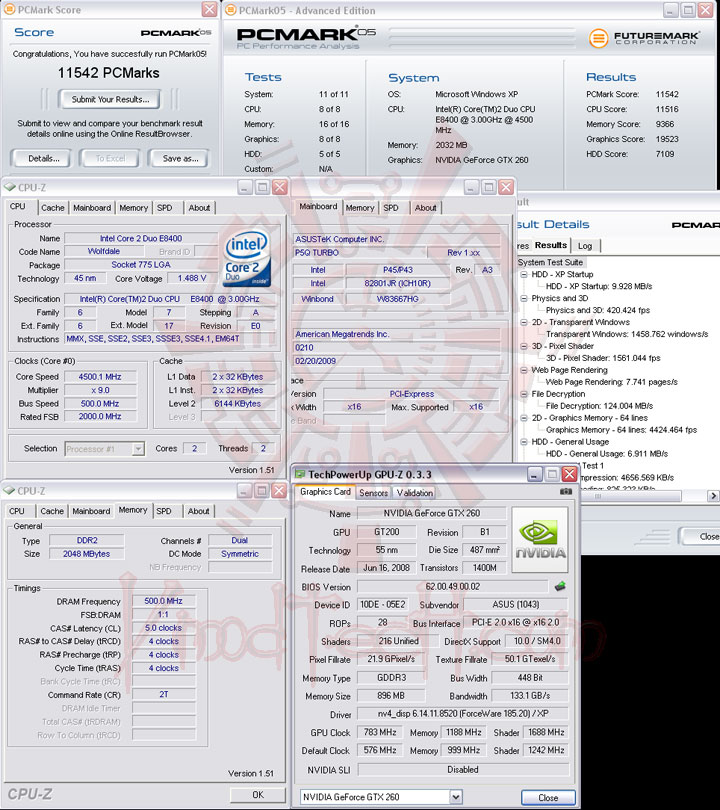The width and height of the screenshot is (720, 810).
Task: Click the Core Speed value '4500.1 MHz'
Action: tap(100, 377)
